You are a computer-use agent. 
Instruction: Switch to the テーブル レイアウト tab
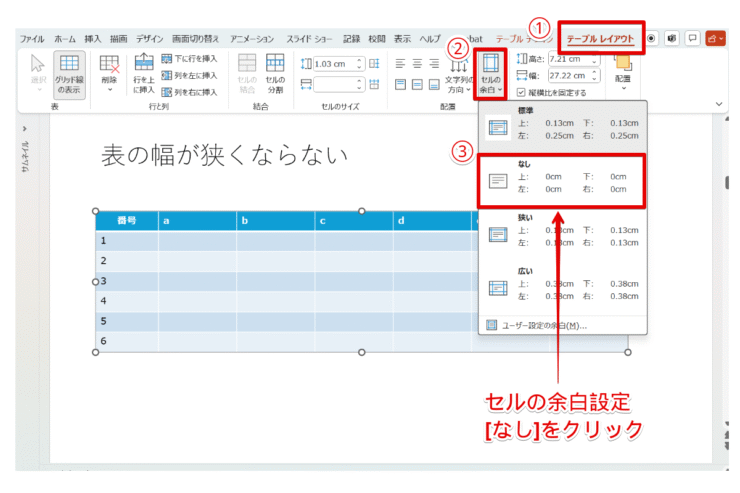coord(600,39)
